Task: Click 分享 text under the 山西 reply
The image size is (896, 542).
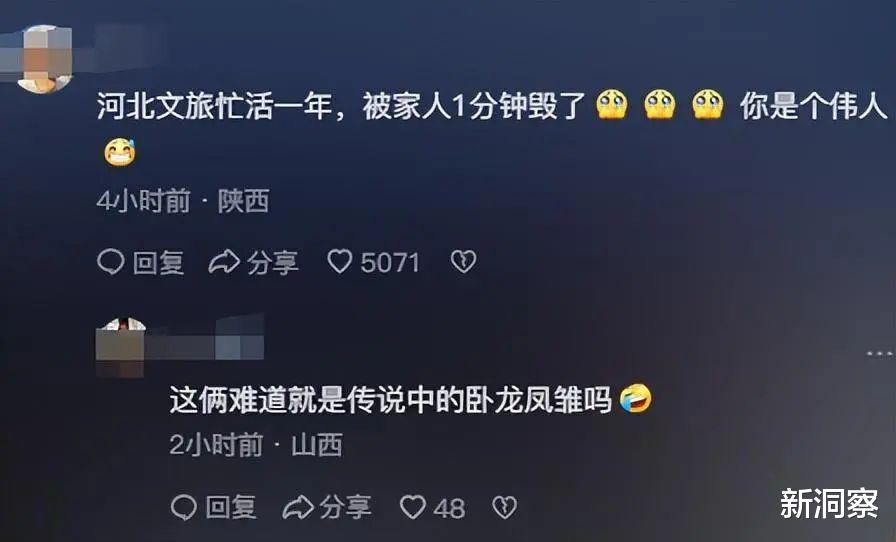Action: tap(346, 508)
